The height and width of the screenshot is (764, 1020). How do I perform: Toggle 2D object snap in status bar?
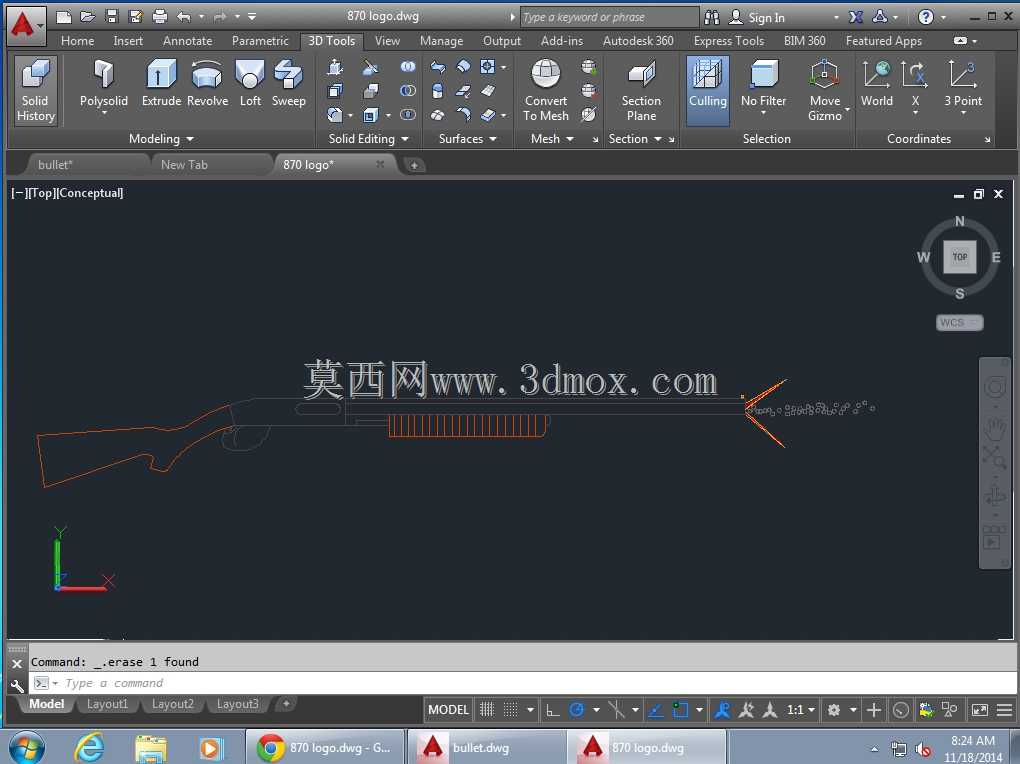click(680, 710)
